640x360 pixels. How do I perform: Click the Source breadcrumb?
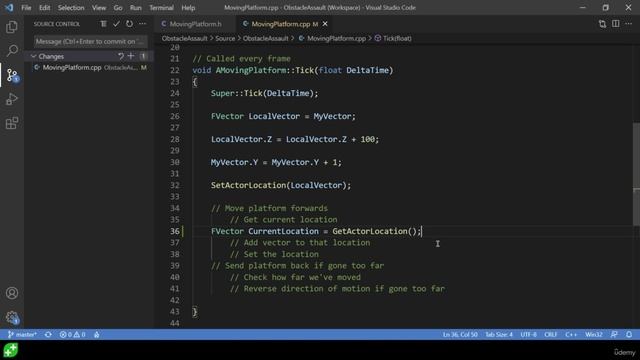225,38
